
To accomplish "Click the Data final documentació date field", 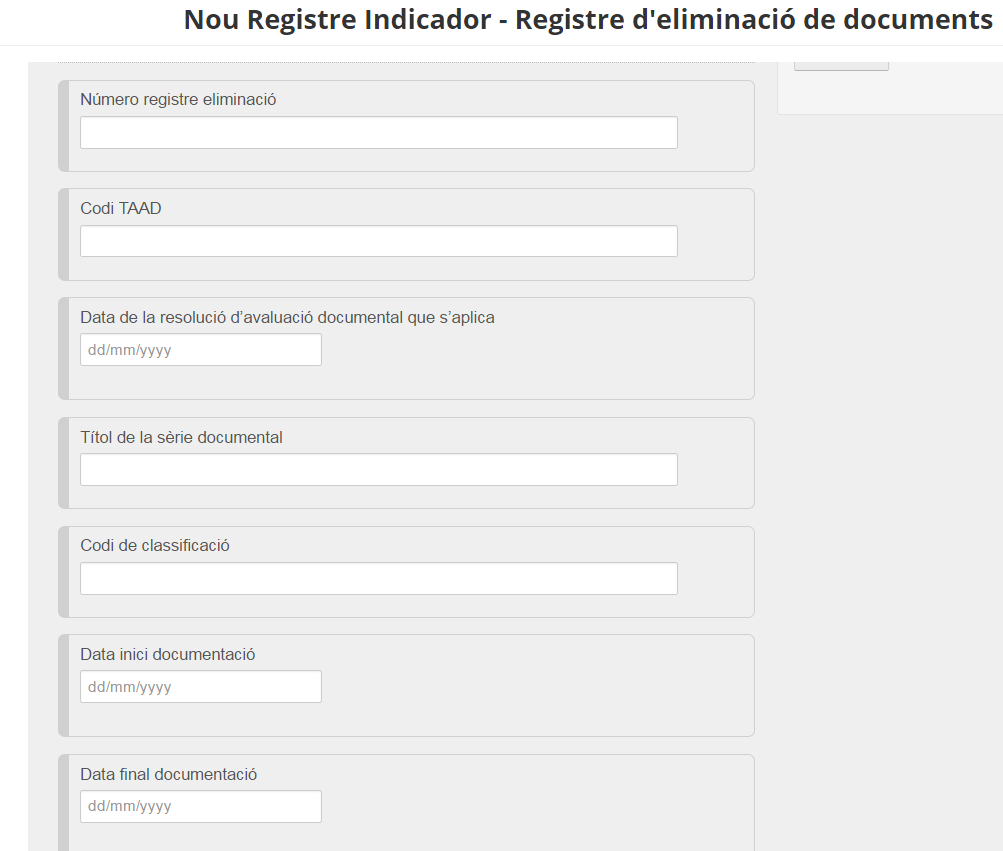I will pos(200,806).
